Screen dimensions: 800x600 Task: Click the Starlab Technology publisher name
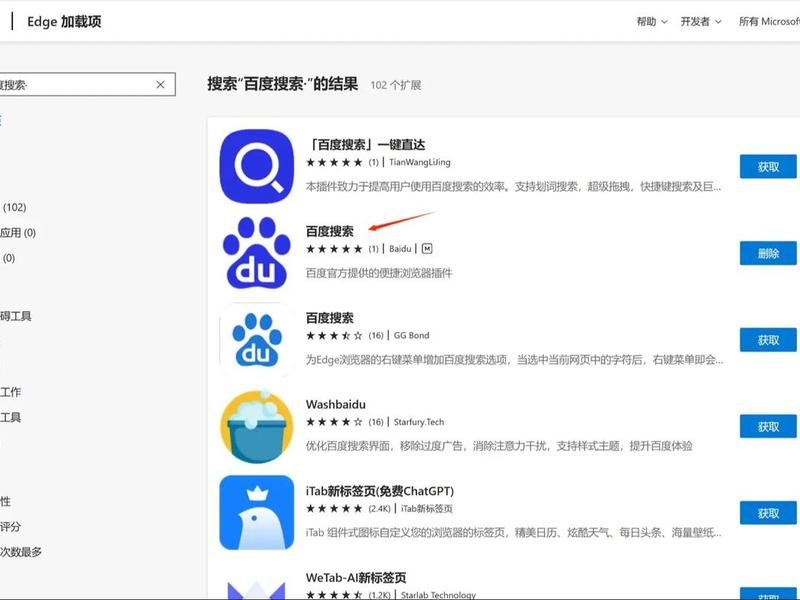[438, 595]
